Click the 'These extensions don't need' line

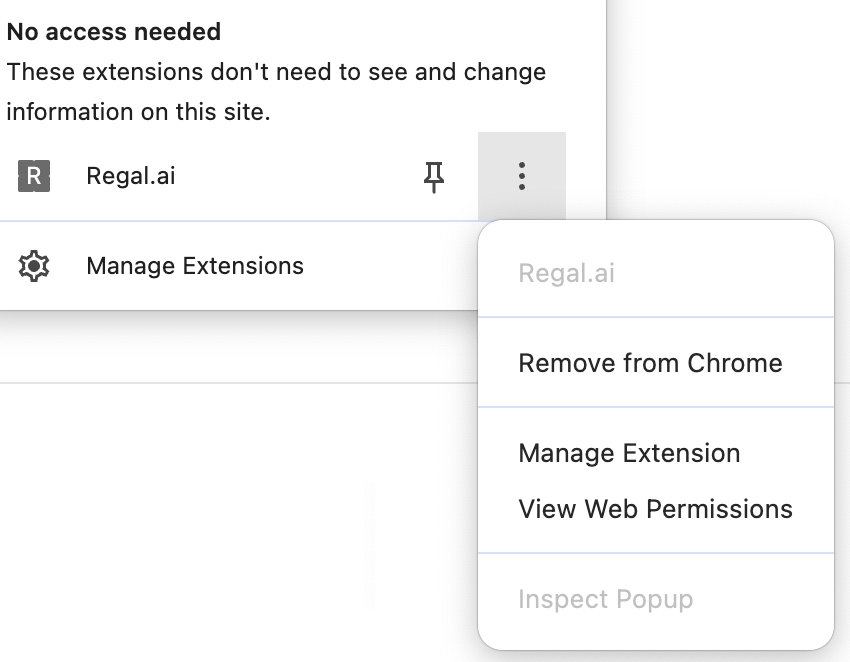click(x=276, y=72)
